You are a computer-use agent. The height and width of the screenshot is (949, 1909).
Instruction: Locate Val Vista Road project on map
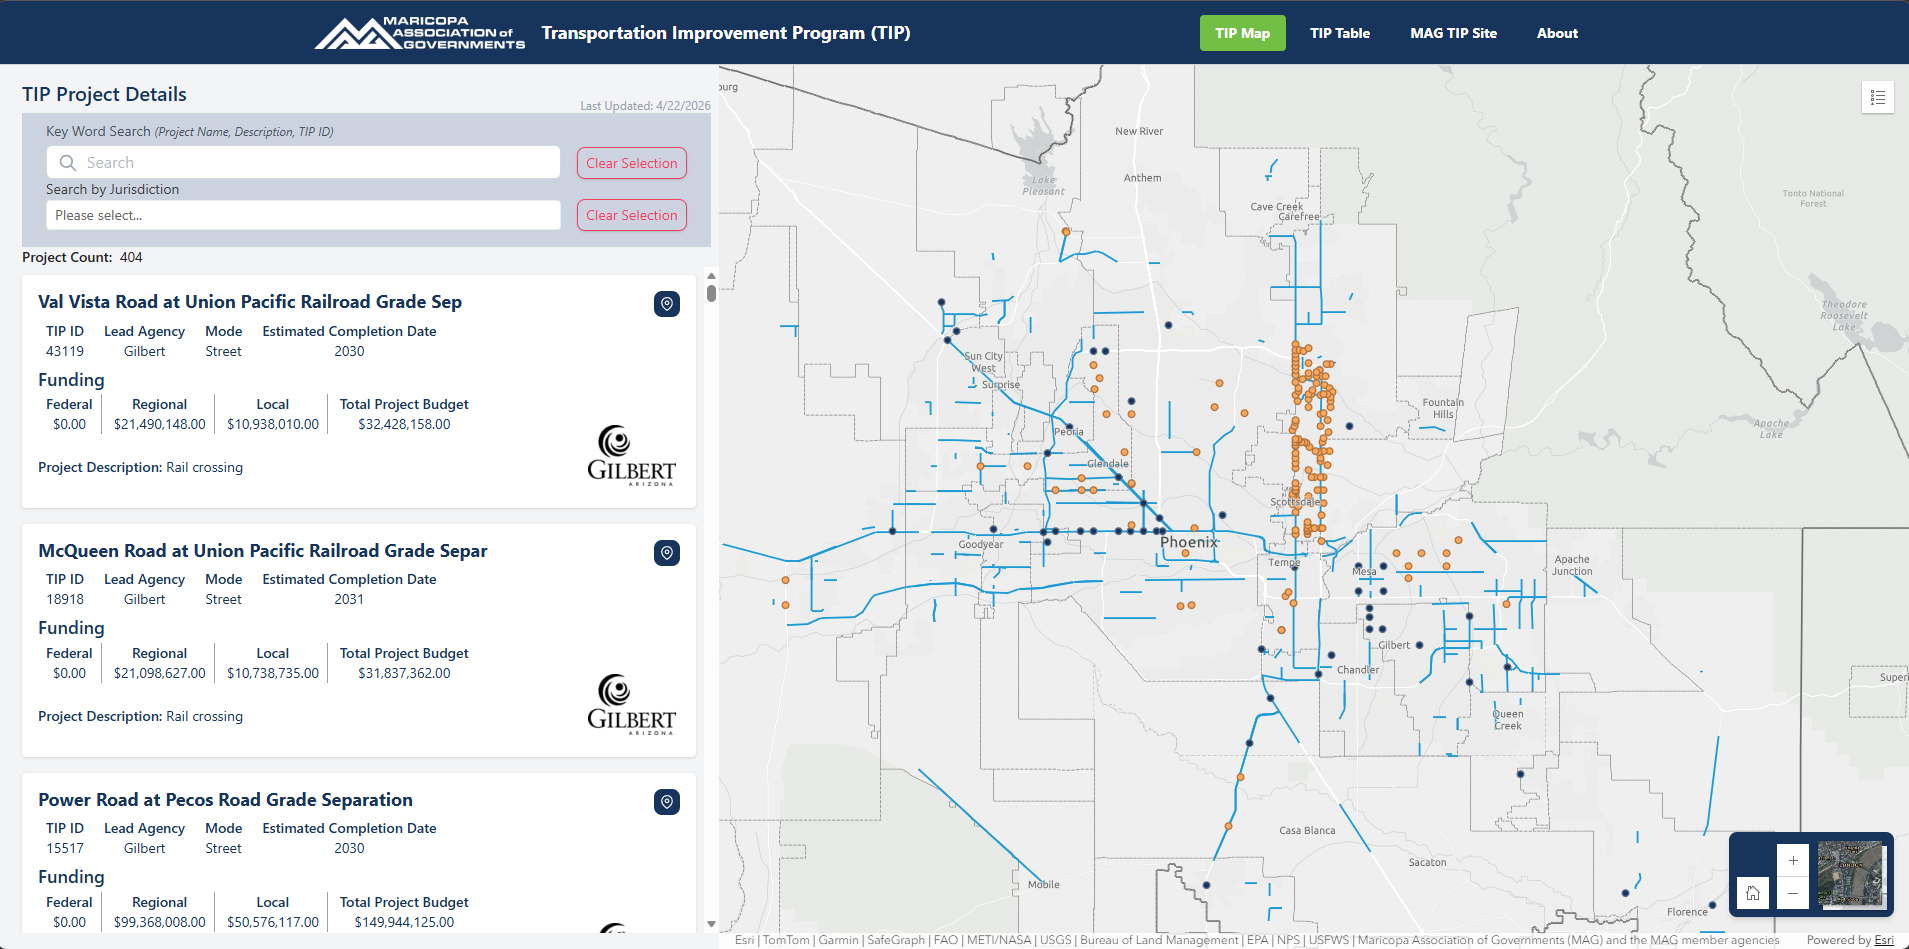[x=667, y=304]
